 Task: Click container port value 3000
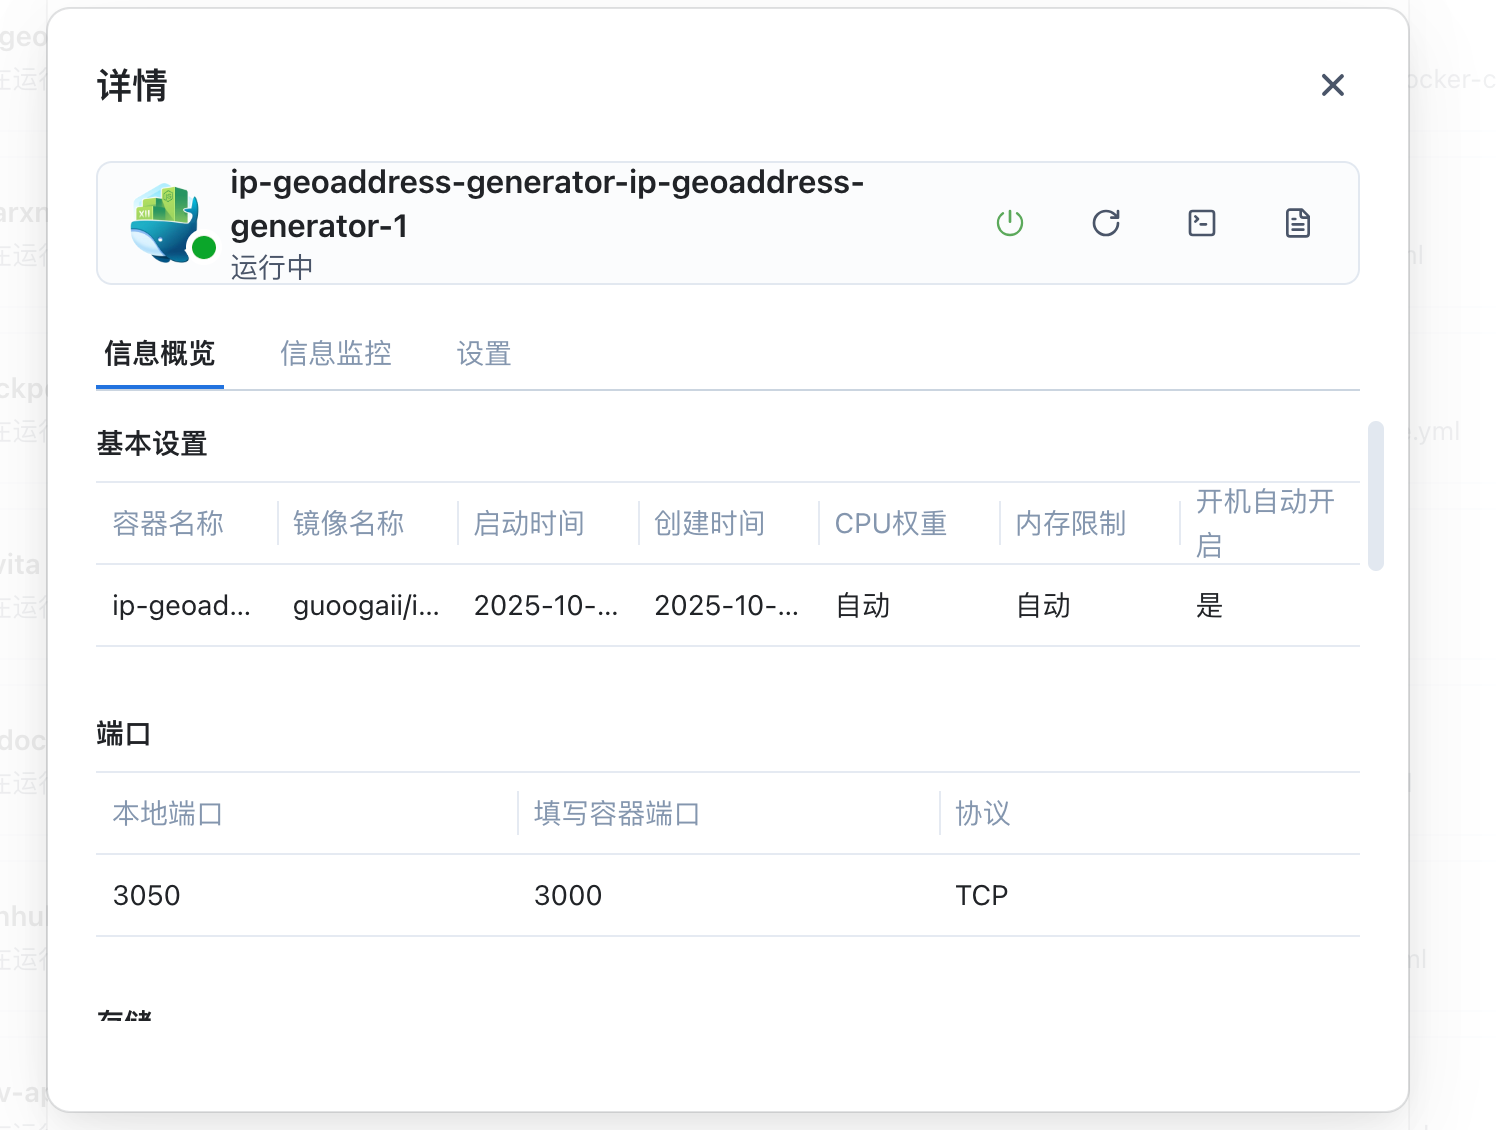pyautogui.click(x=568, y=896)
